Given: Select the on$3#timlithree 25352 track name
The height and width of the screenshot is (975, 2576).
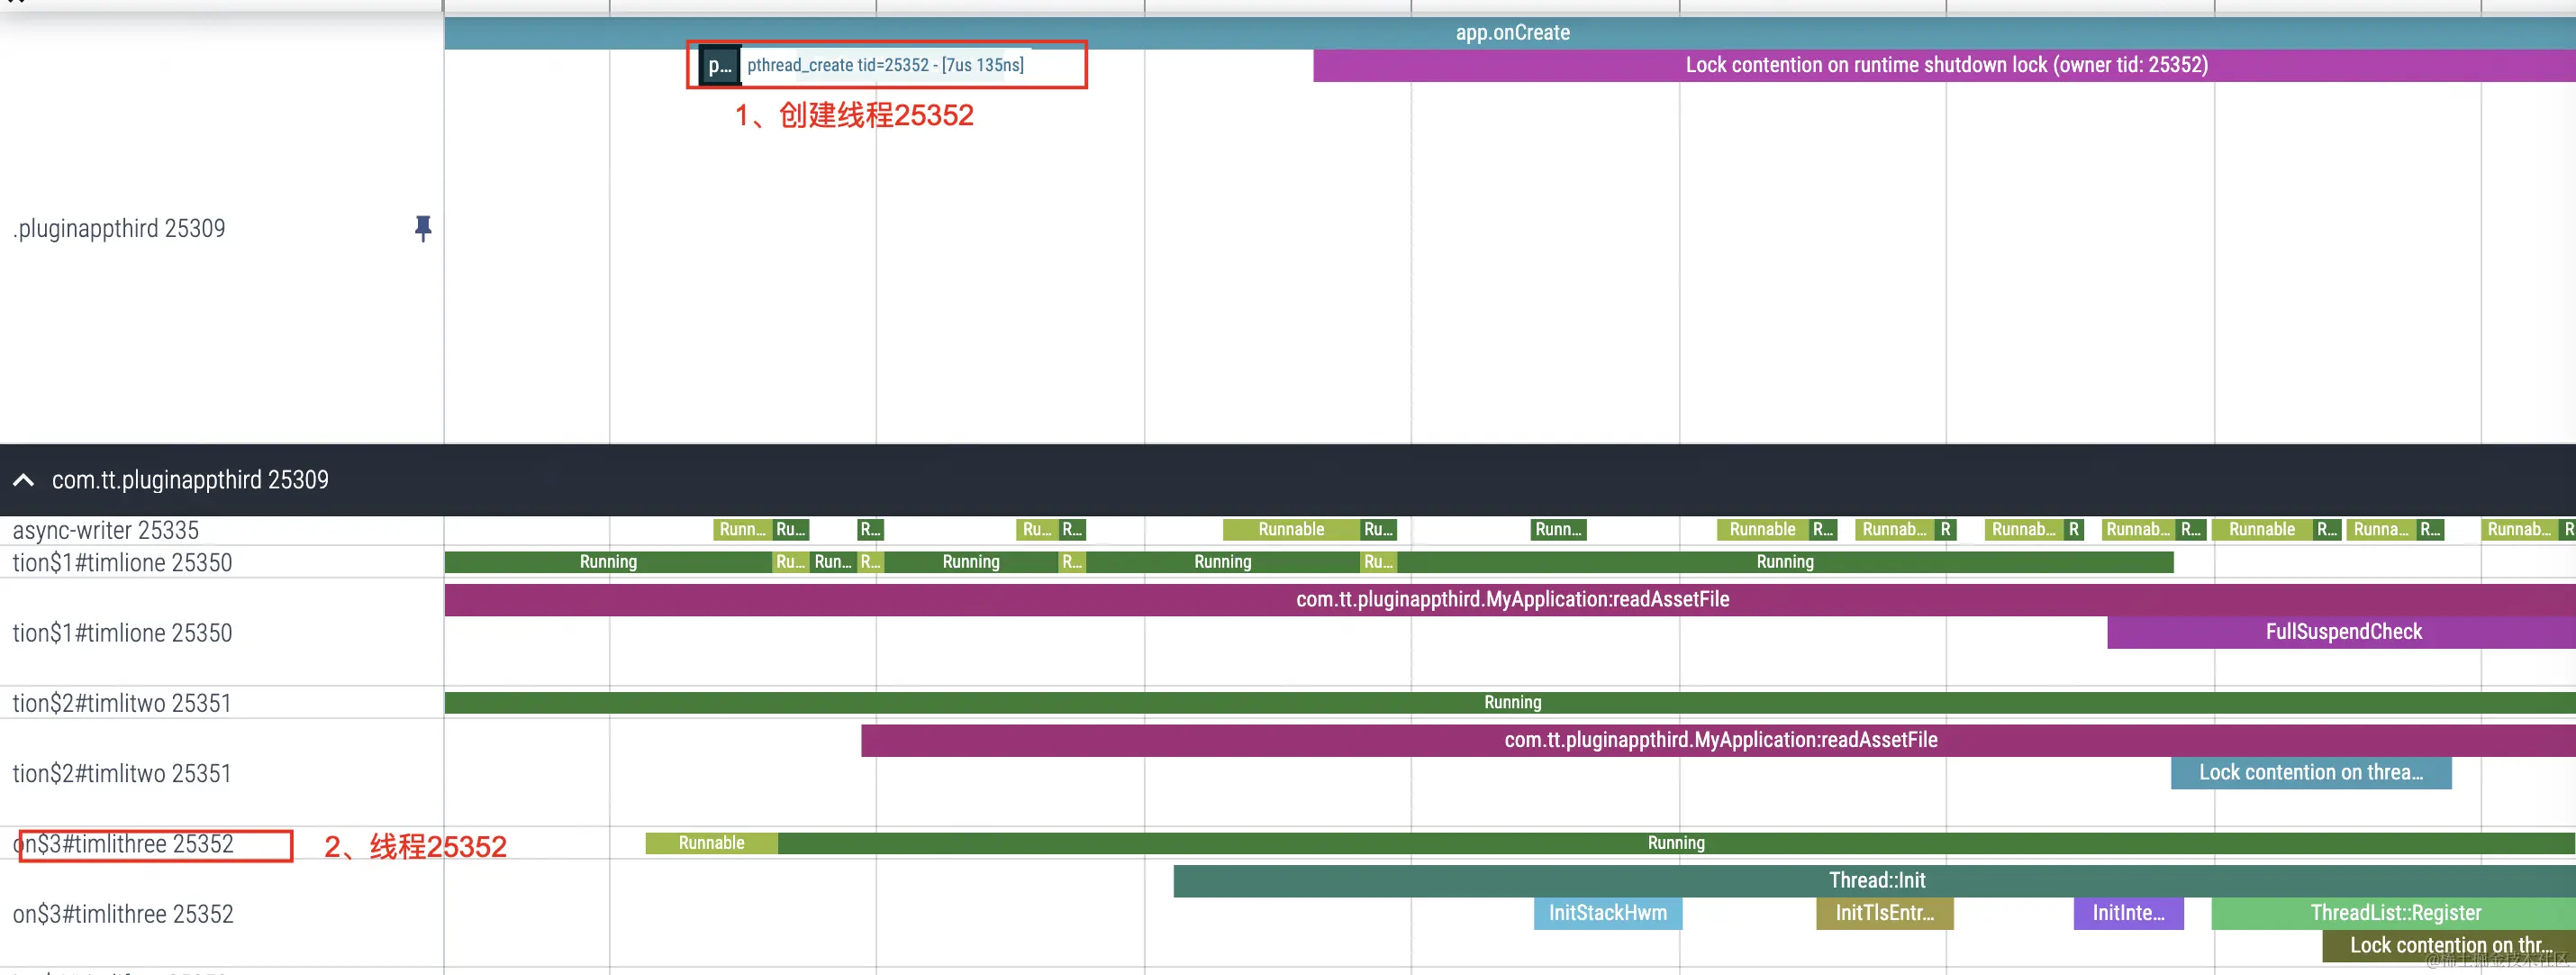Looking at the screenshot, I should click(122, 844).
